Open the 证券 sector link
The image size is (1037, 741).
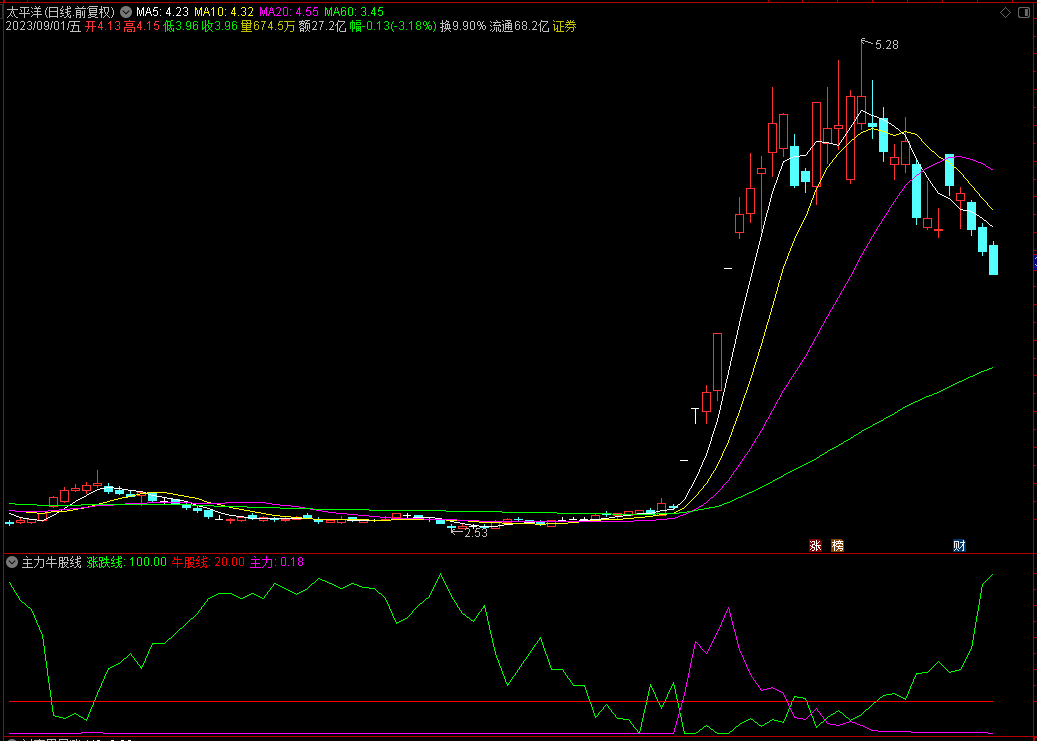click(565, 26)
